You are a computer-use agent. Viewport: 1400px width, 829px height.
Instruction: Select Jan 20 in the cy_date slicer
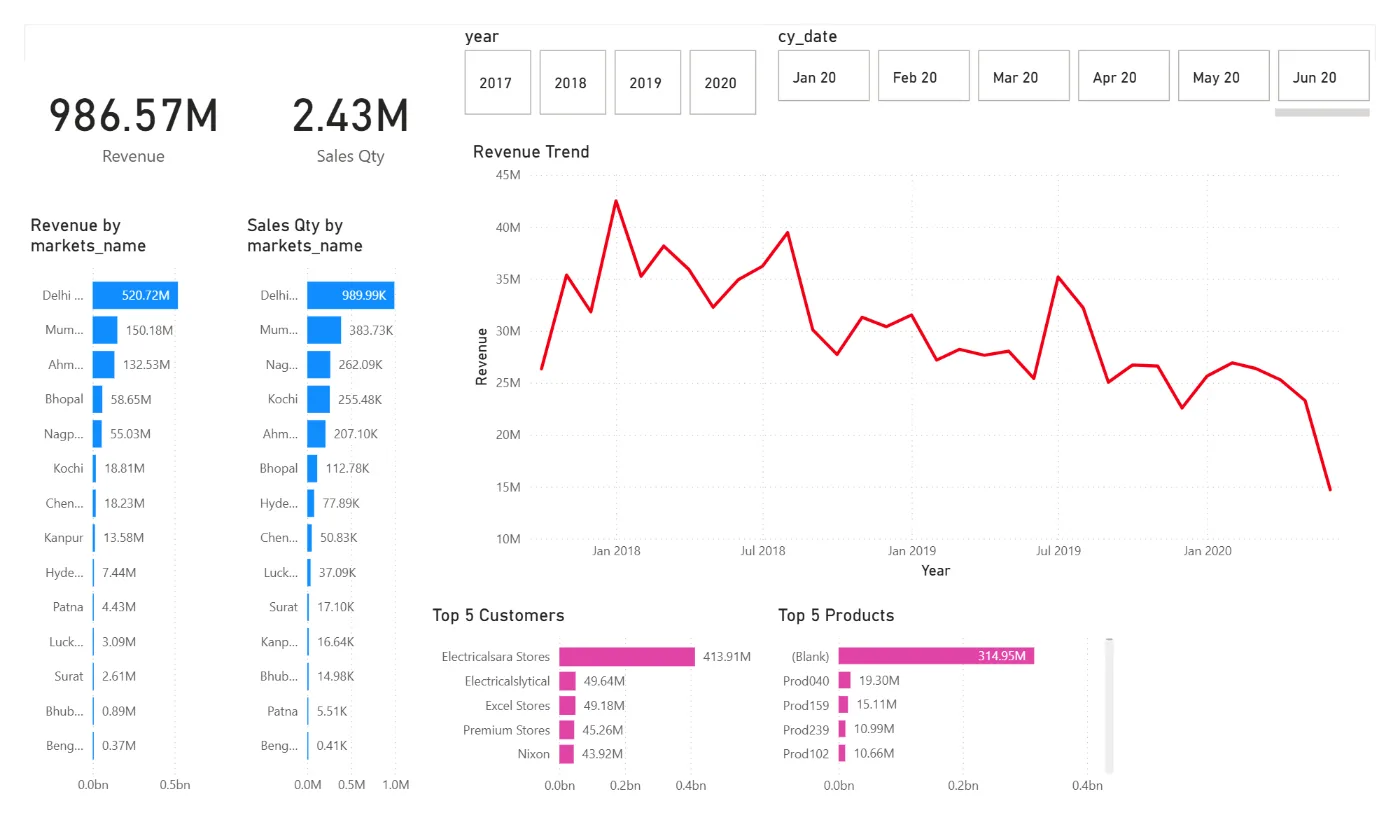click(824, 77)
